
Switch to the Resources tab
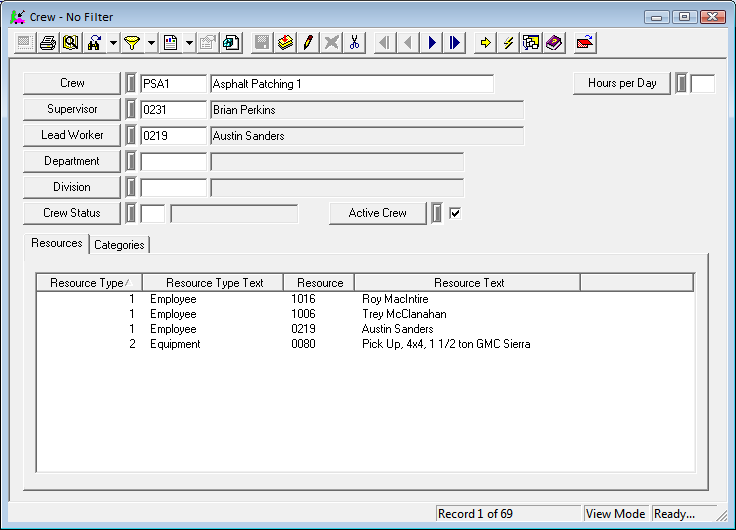[x=57, y=243]
